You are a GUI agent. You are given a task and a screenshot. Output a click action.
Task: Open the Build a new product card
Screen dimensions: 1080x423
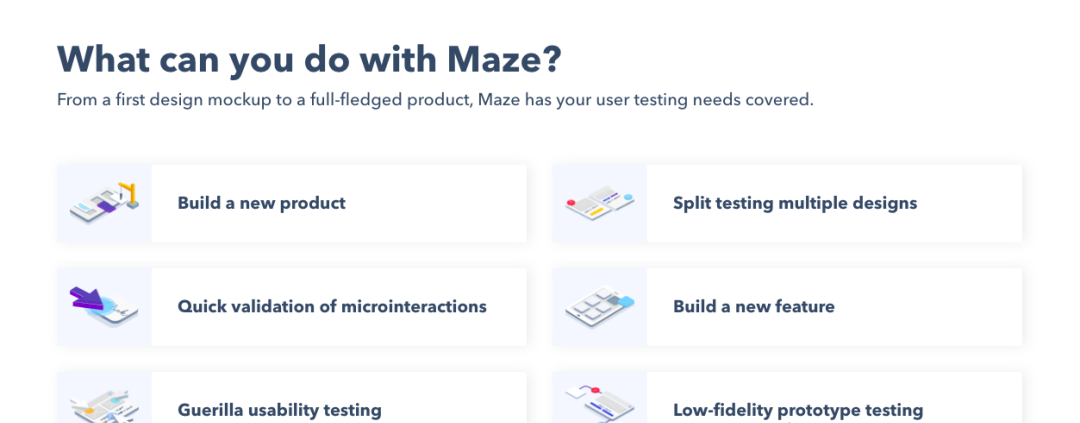pyautogui.click(x=291, y=203)
